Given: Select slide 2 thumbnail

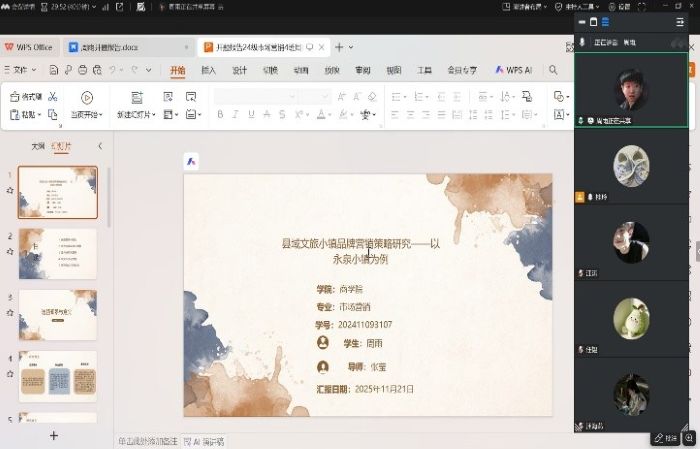Looking at the screenshot, I should coord(58,253).
